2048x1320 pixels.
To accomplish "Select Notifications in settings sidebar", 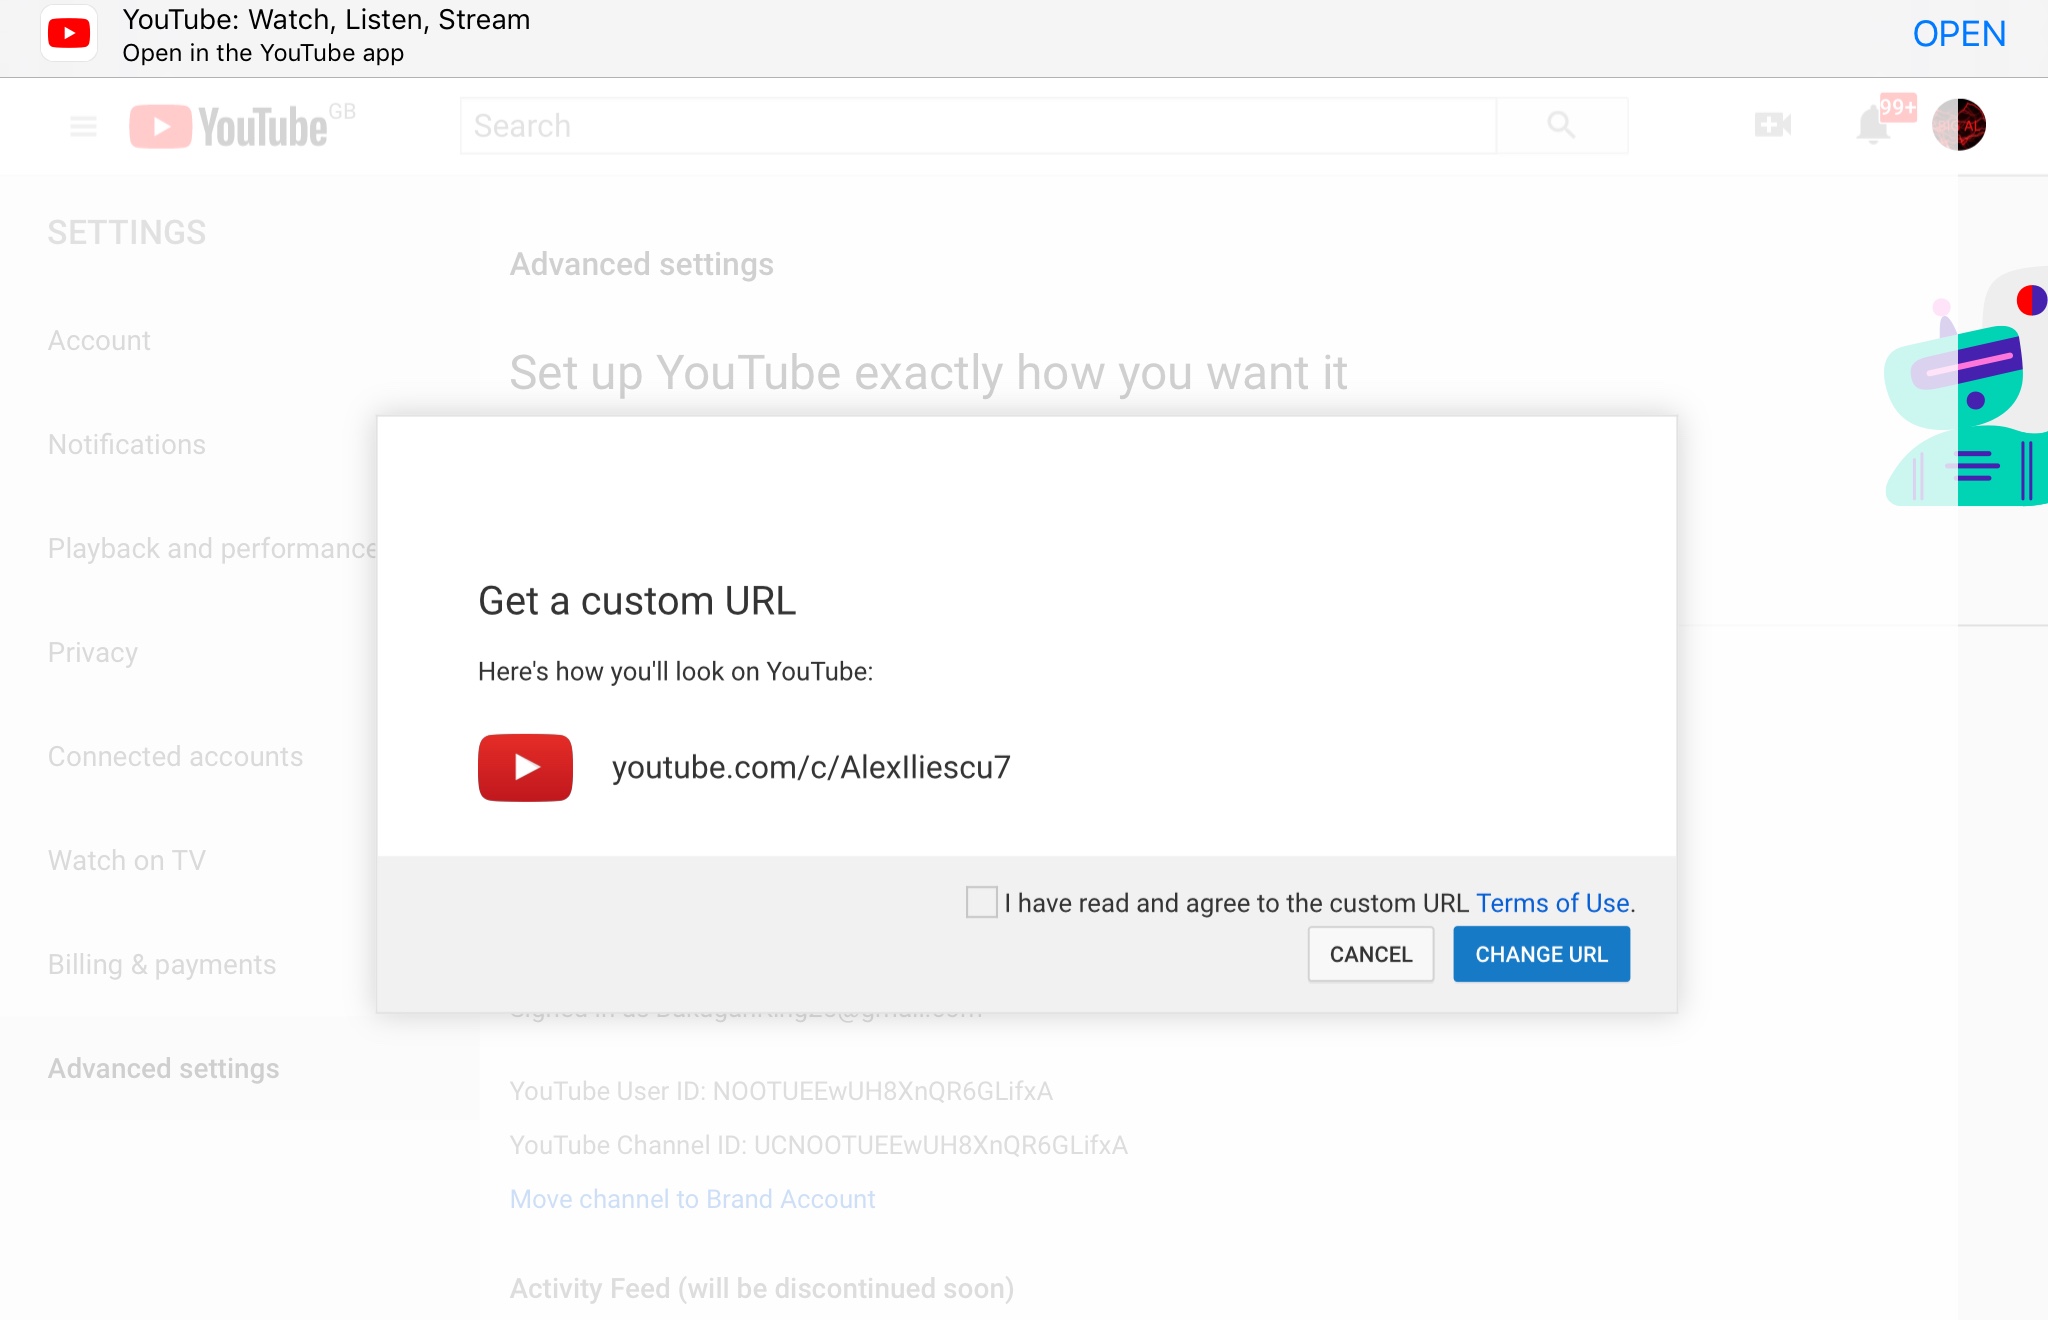I will pyautogui.click(x=127, y=445).
